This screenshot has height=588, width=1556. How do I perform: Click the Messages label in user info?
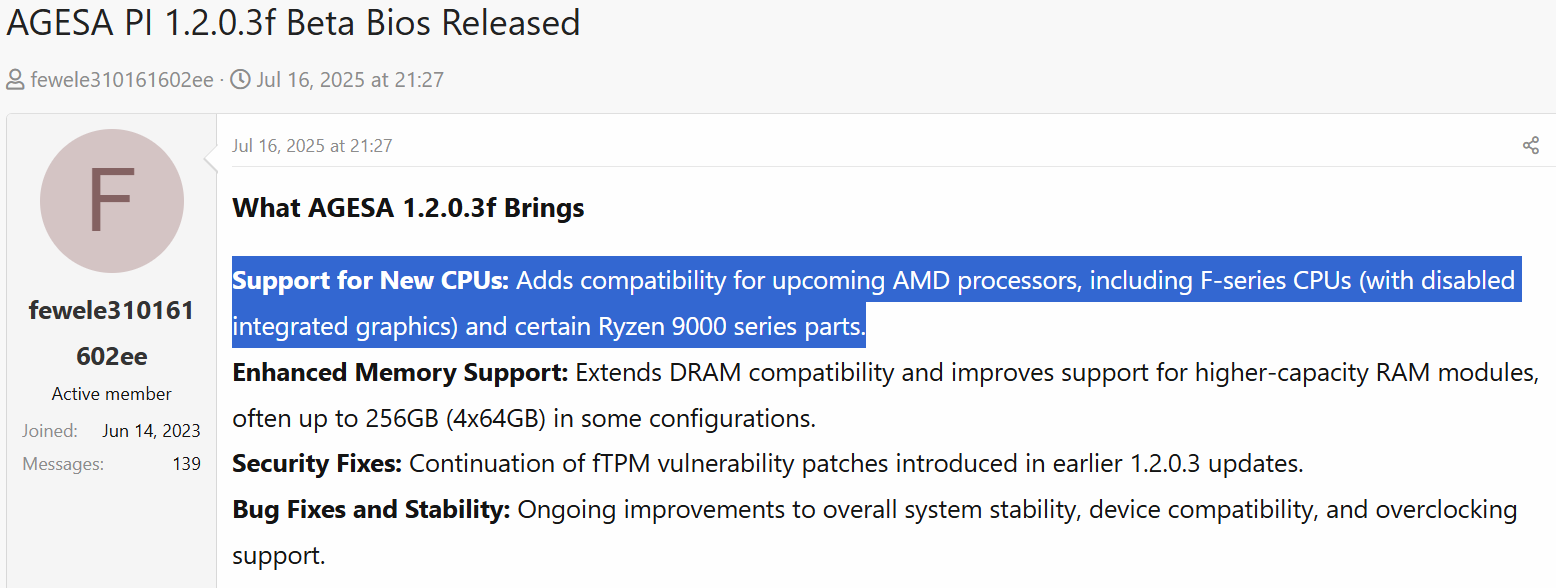[63, 464]
